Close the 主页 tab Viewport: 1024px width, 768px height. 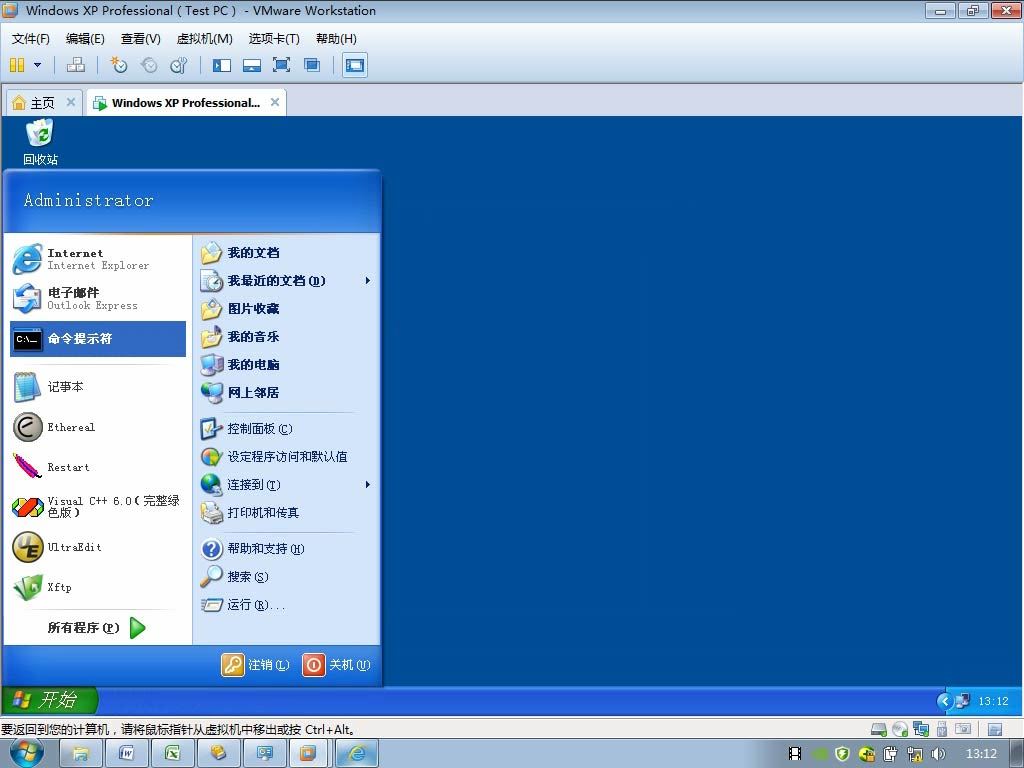coord(71,102)
